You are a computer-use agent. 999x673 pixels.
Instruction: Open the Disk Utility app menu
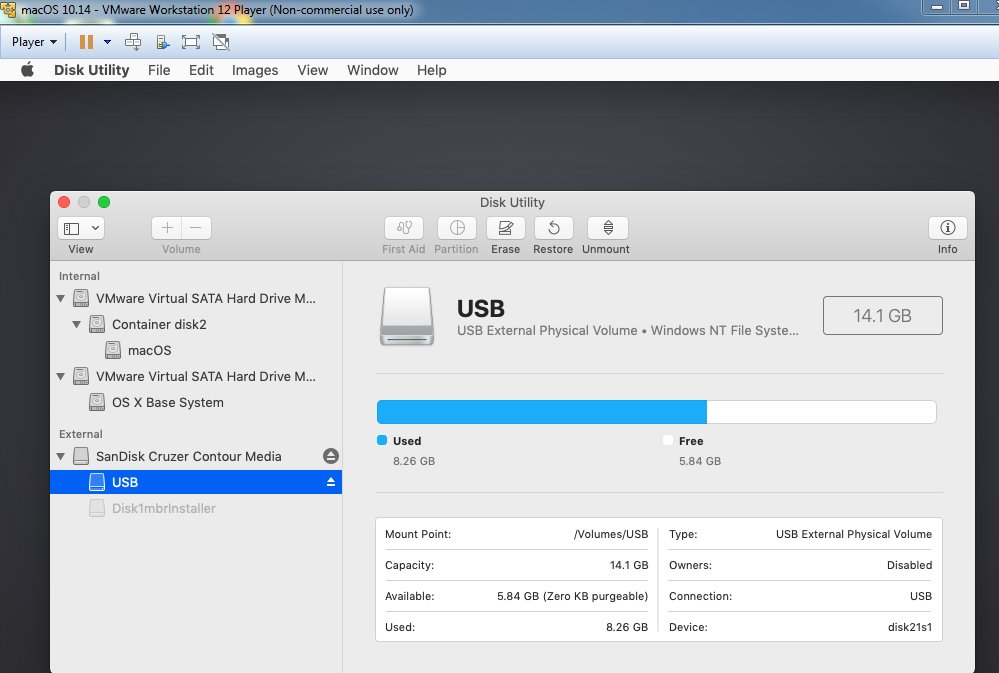[92, 70]
